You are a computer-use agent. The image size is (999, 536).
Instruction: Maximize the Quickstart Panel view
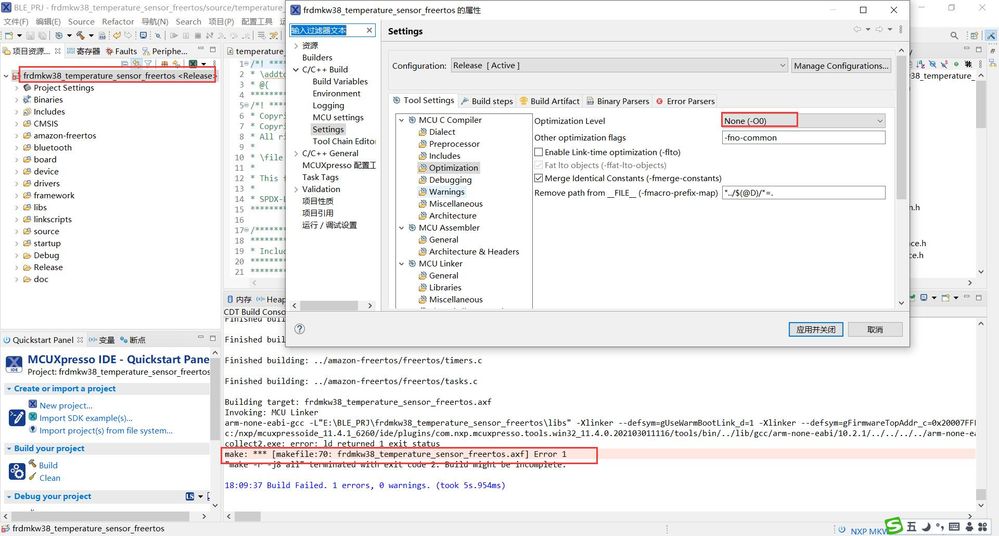coord(213,338)
